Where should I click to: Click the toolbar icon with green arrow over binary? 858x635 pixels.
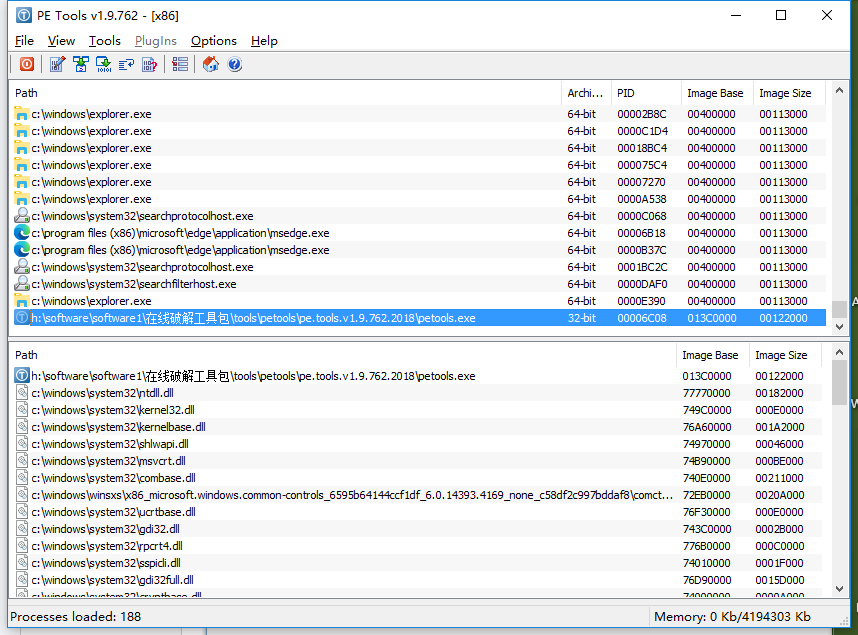click(x=103, y=65)
